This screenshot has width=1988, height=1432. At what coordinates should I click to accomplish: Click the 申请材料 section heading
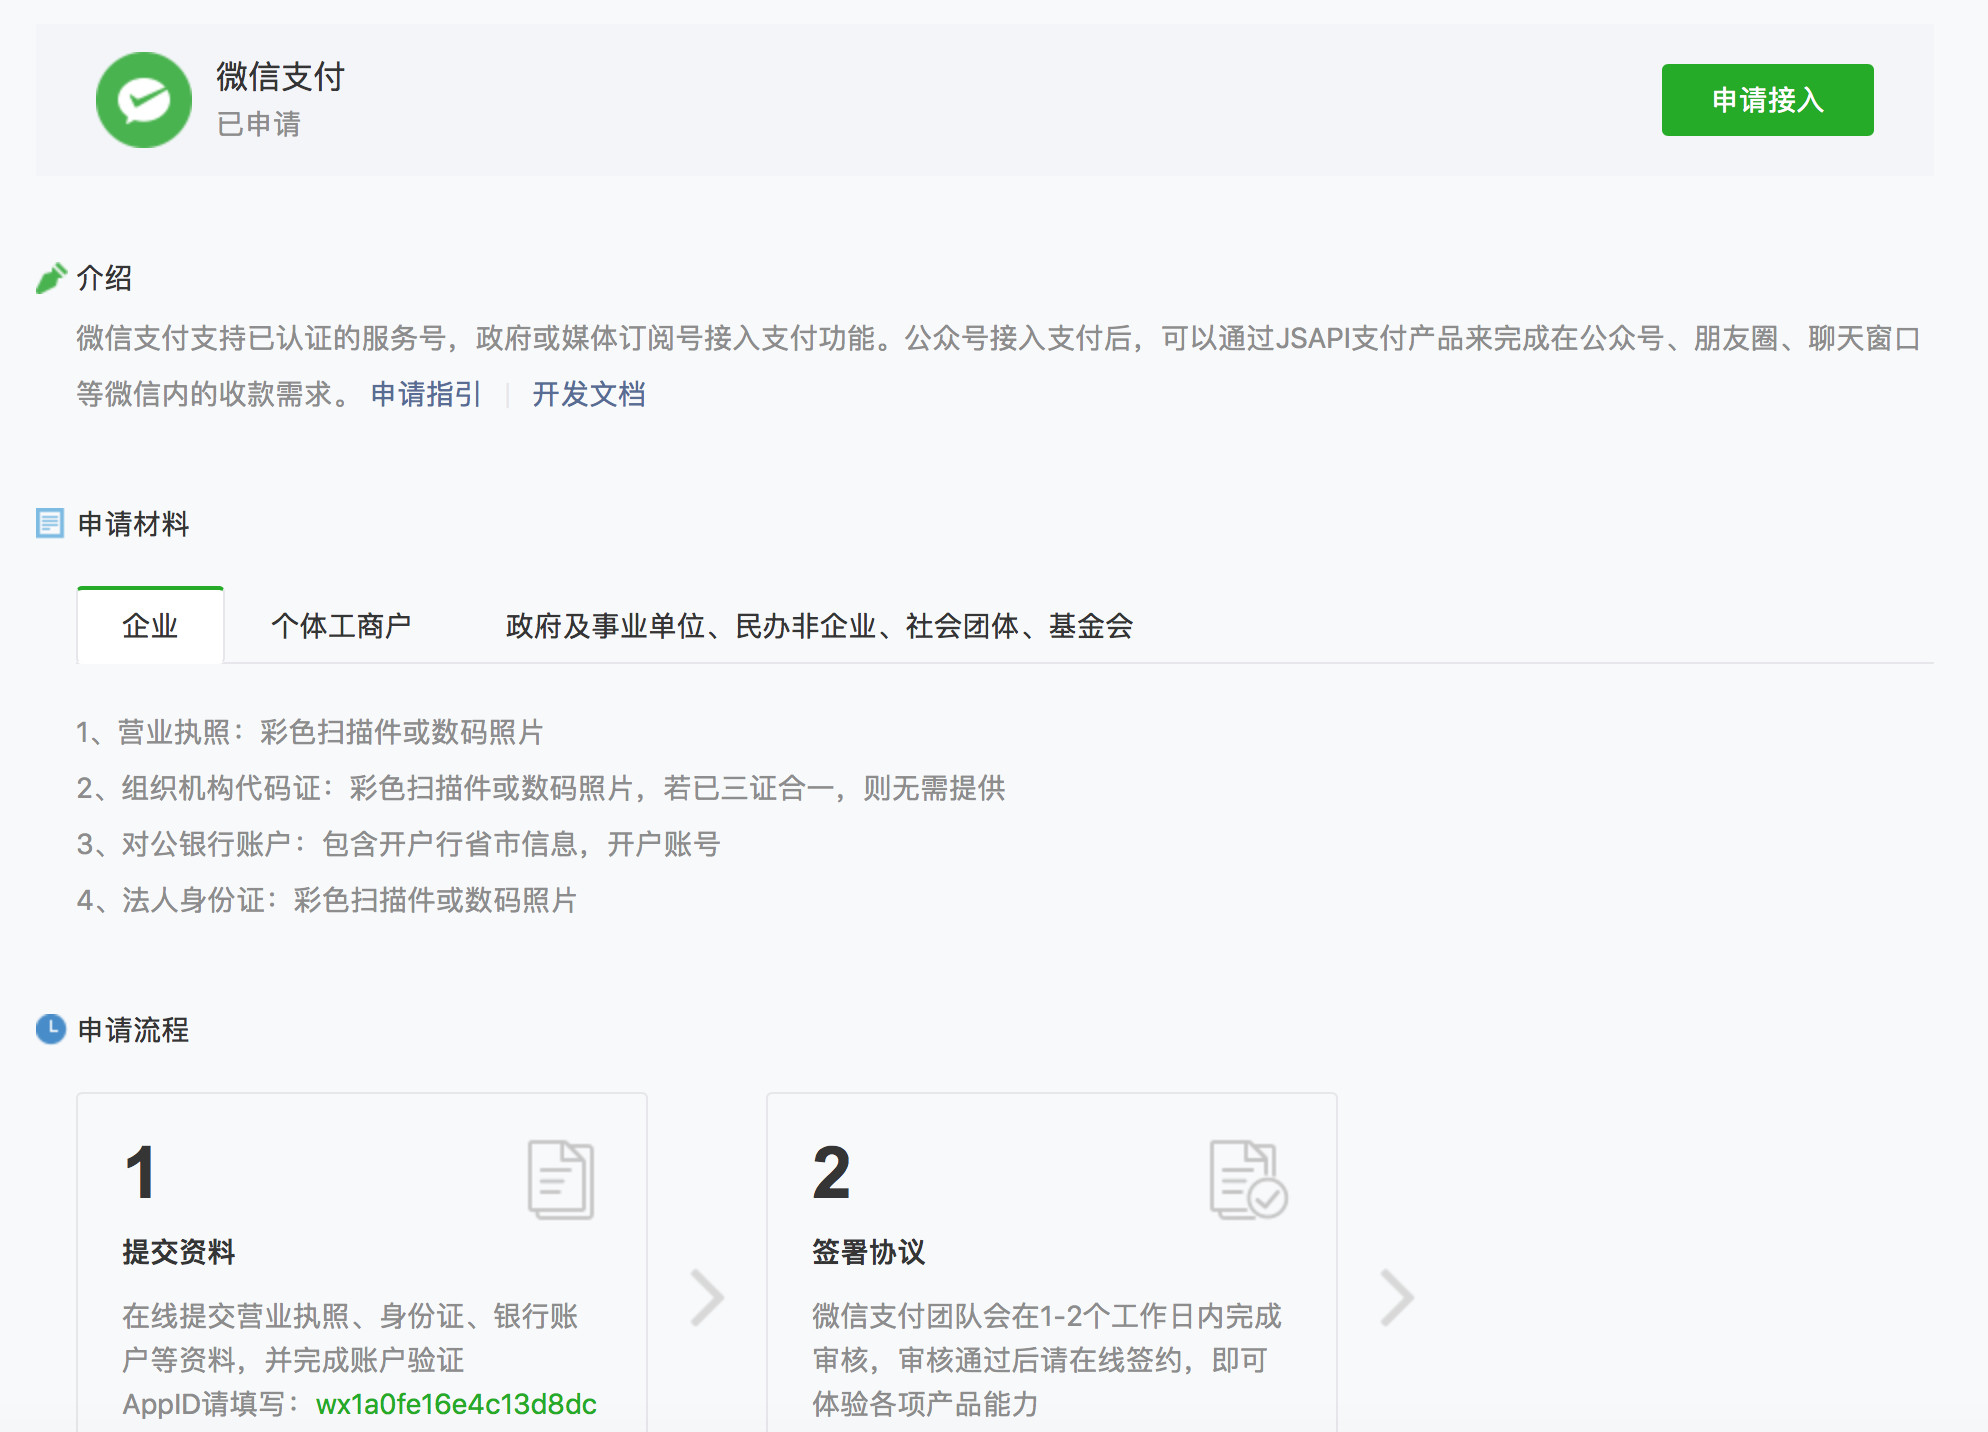pos(133,524)
